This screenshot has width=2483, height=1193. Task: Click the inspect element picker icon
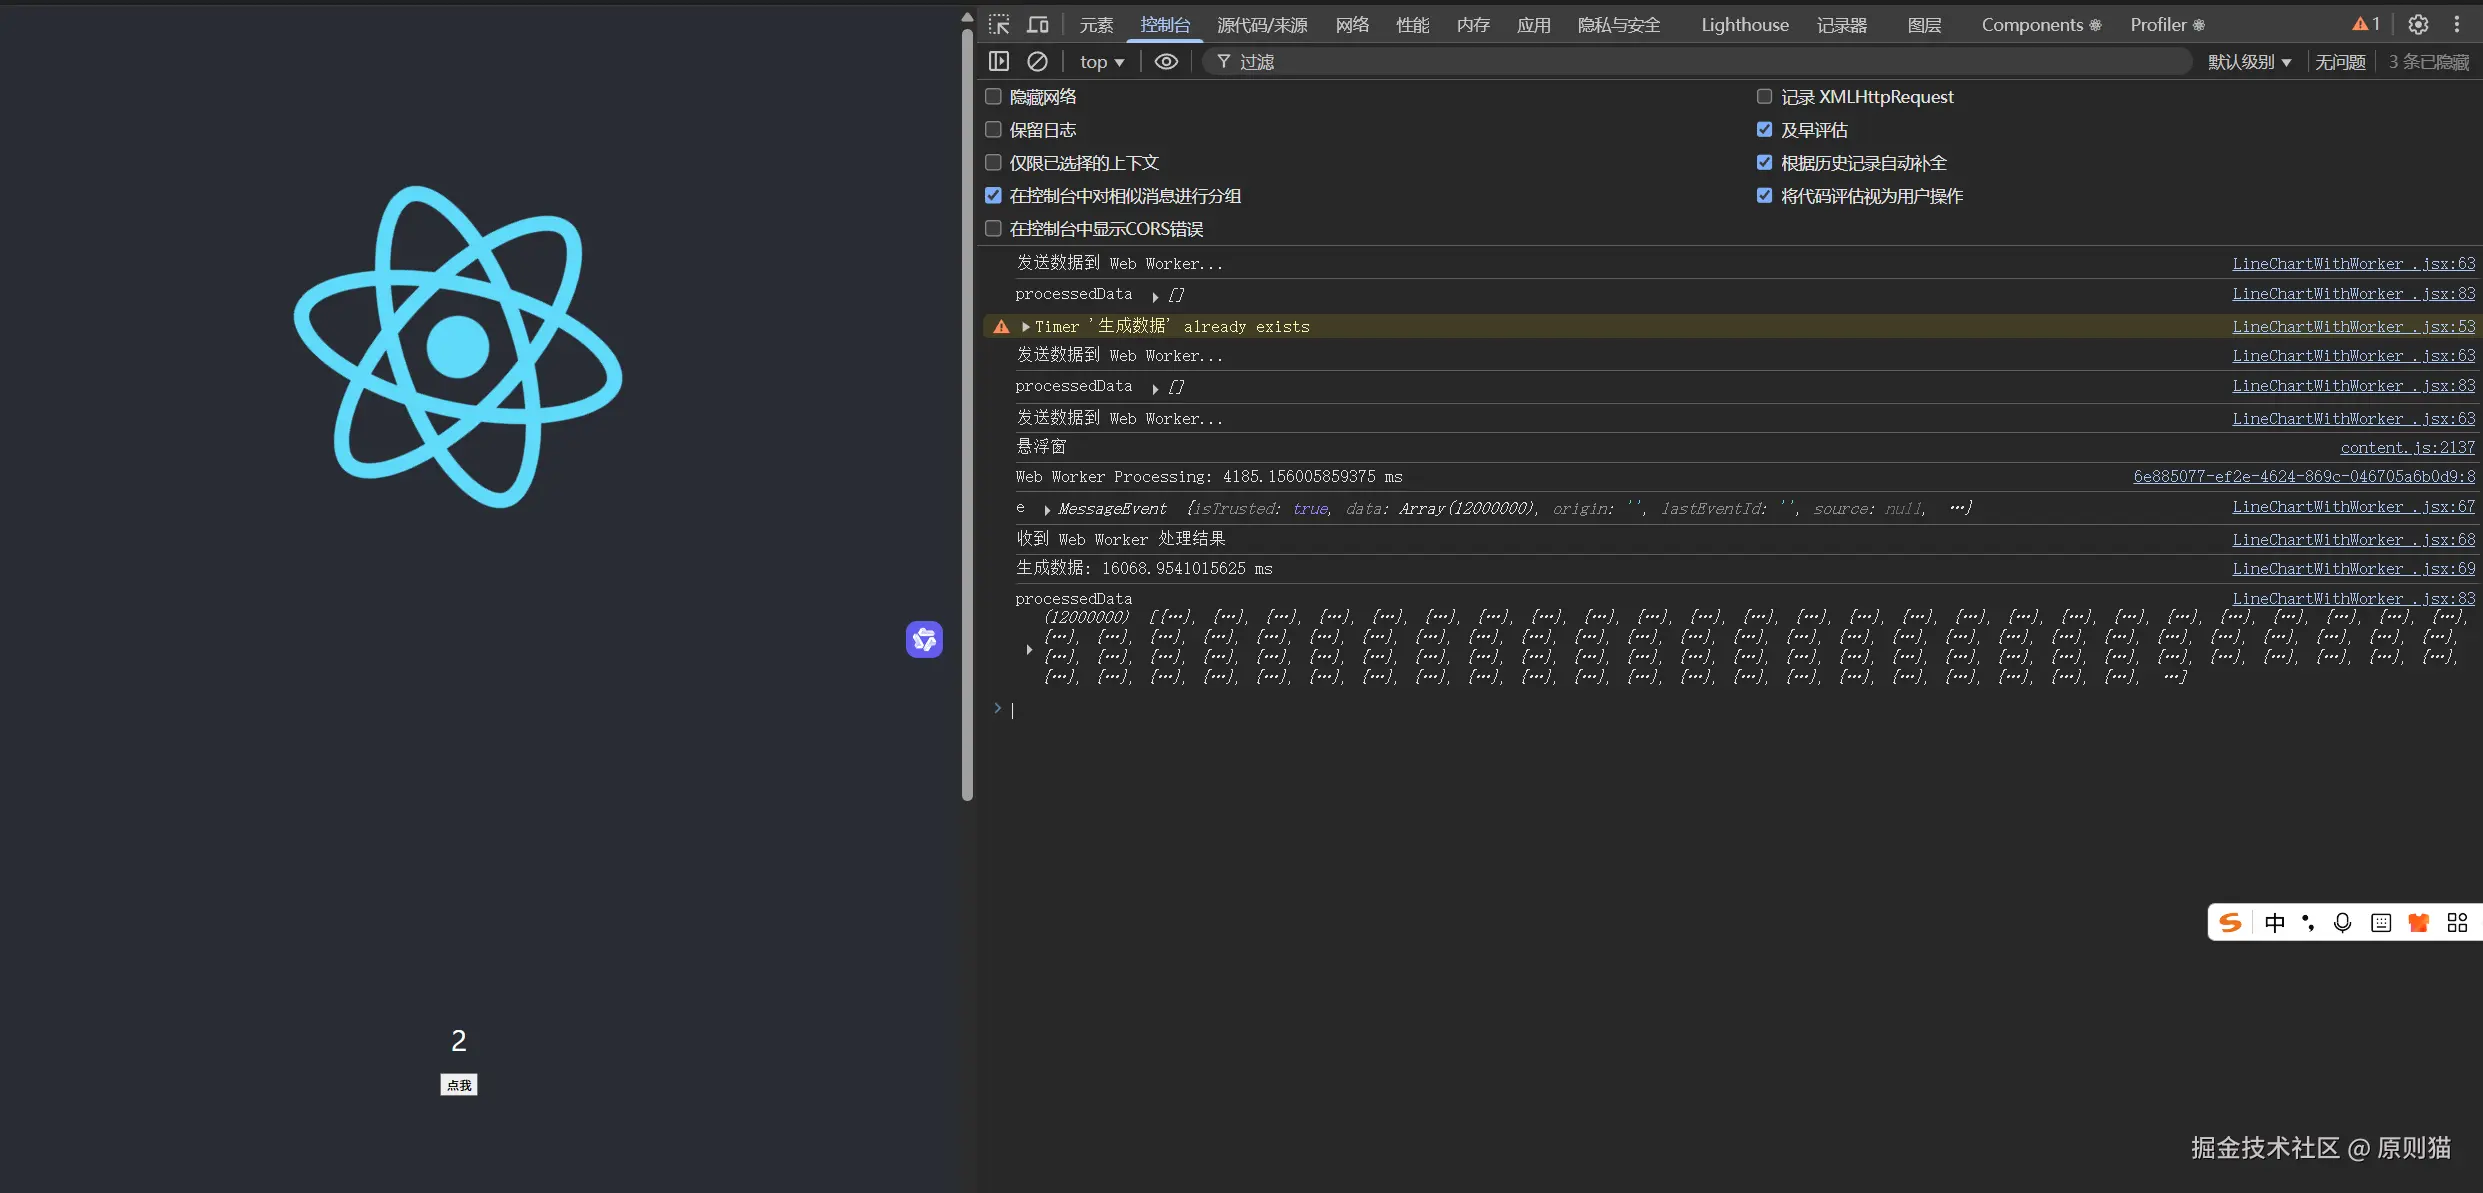pos(999,25)
